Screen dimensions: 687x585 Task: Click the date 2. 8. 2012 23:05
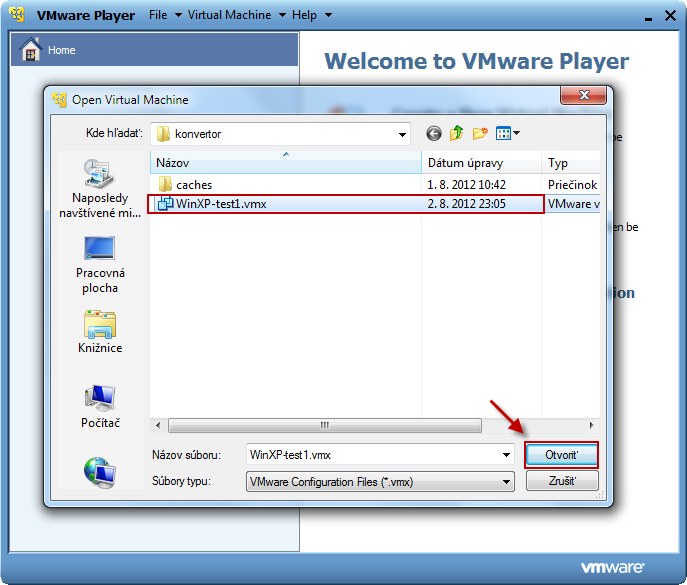466,204
